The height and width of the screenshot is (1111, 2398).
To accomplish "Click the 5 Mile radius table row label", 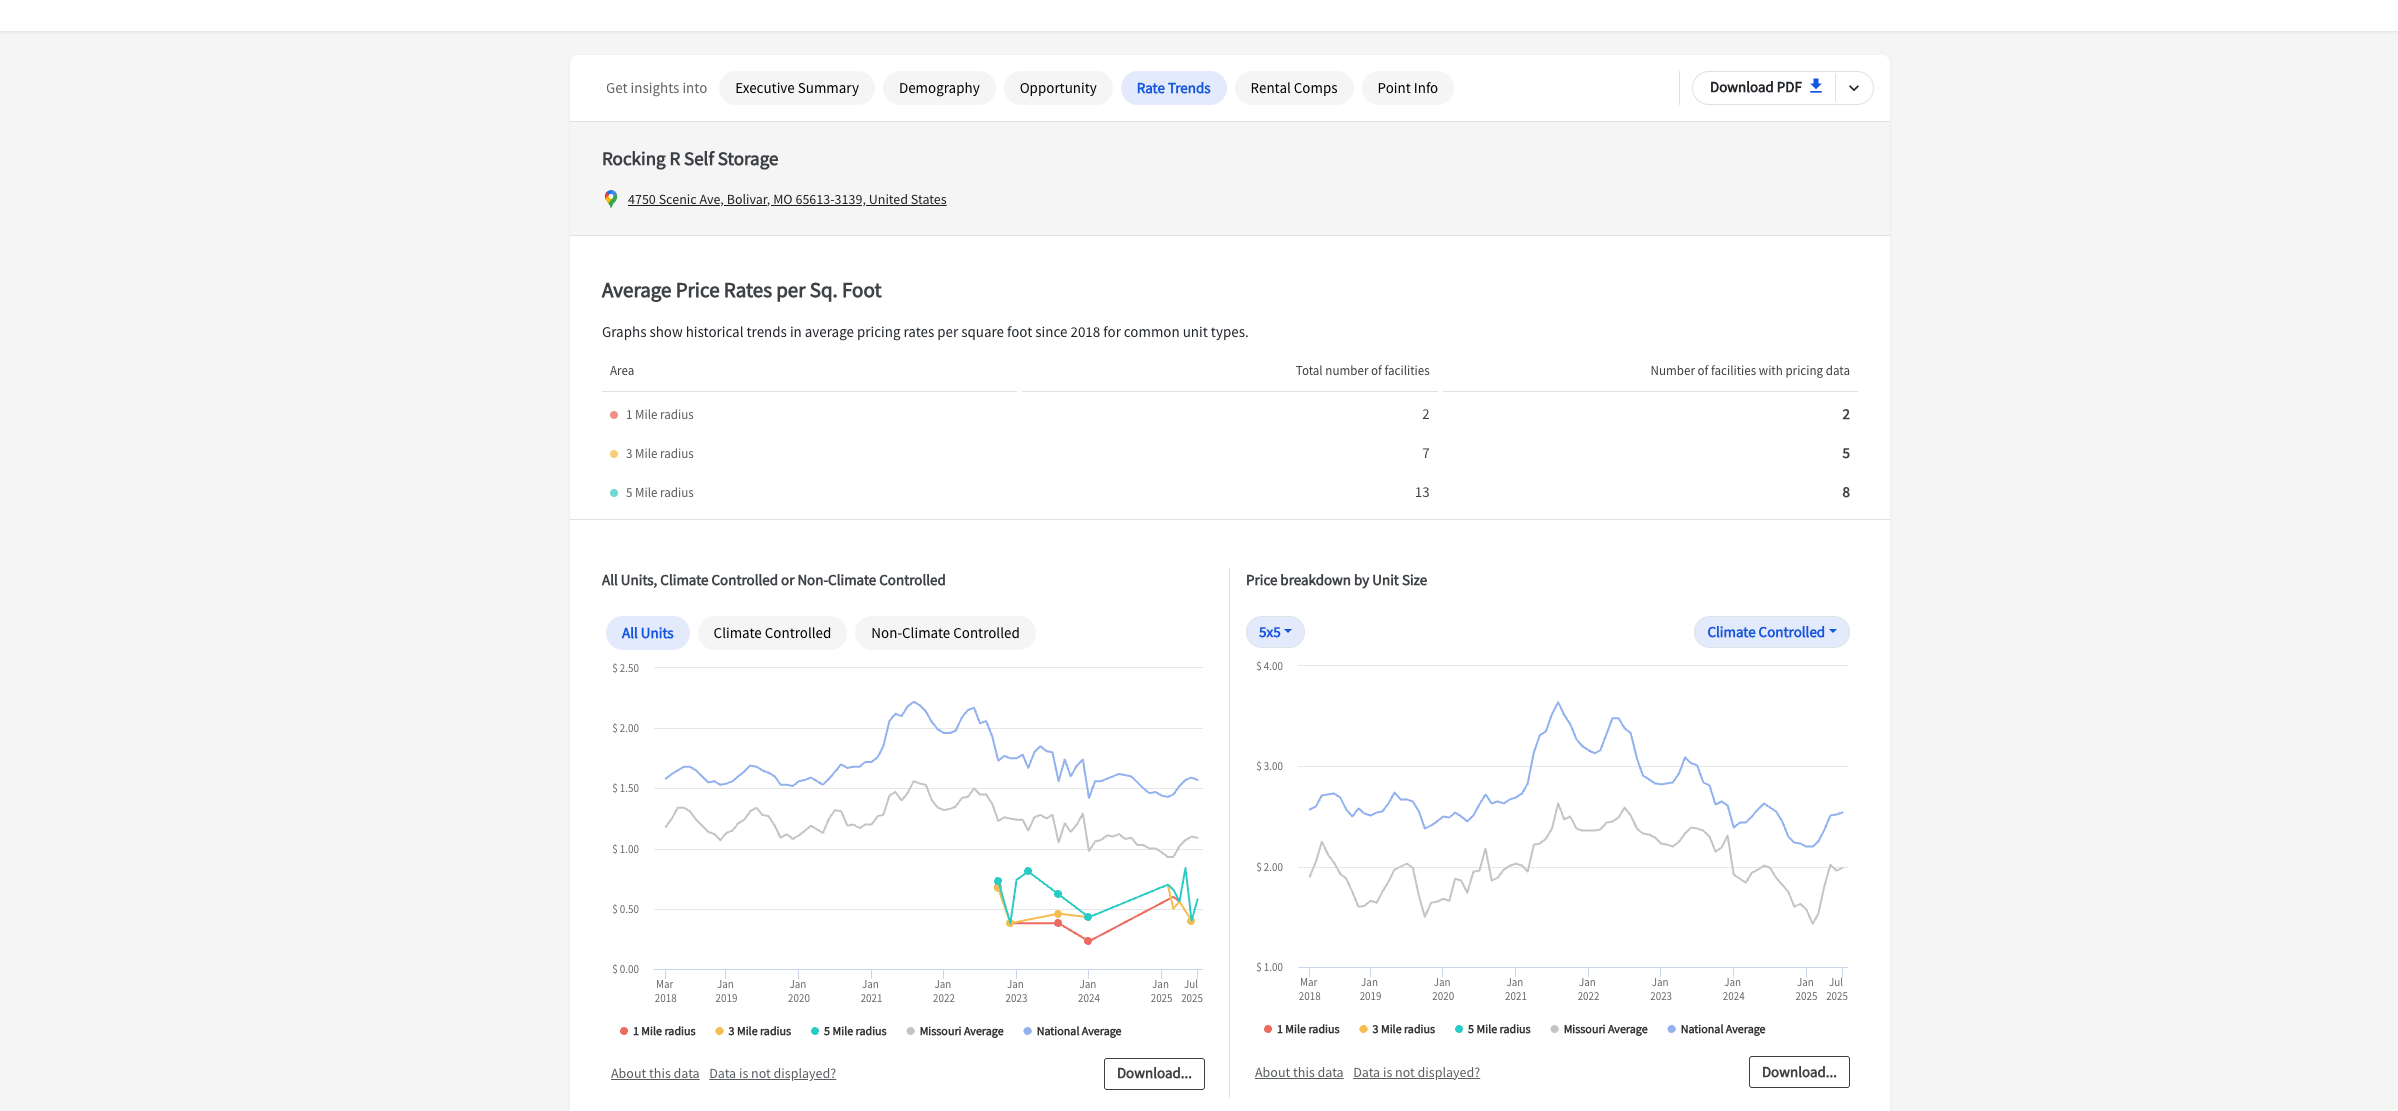I will [659, 492].
